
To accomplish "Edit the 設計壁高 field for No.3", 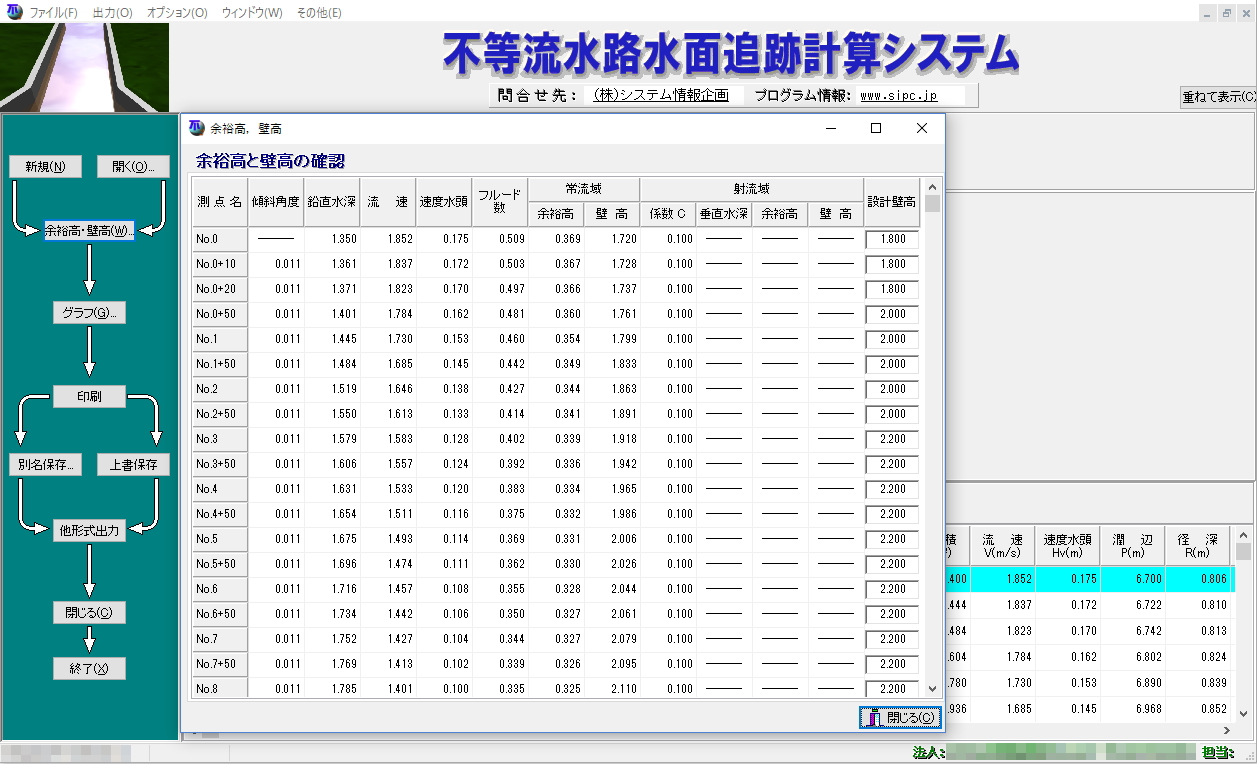I will pyautogui.click(x=893, y=439).
